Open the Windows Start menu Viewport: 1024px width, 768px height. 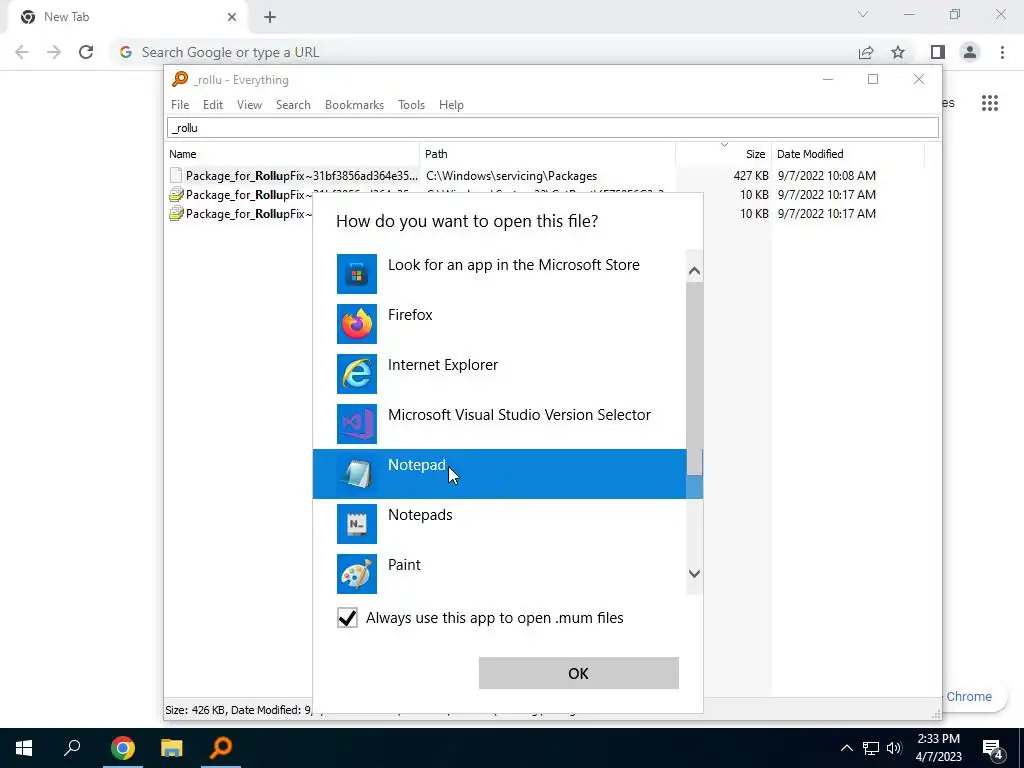(24, 748)
